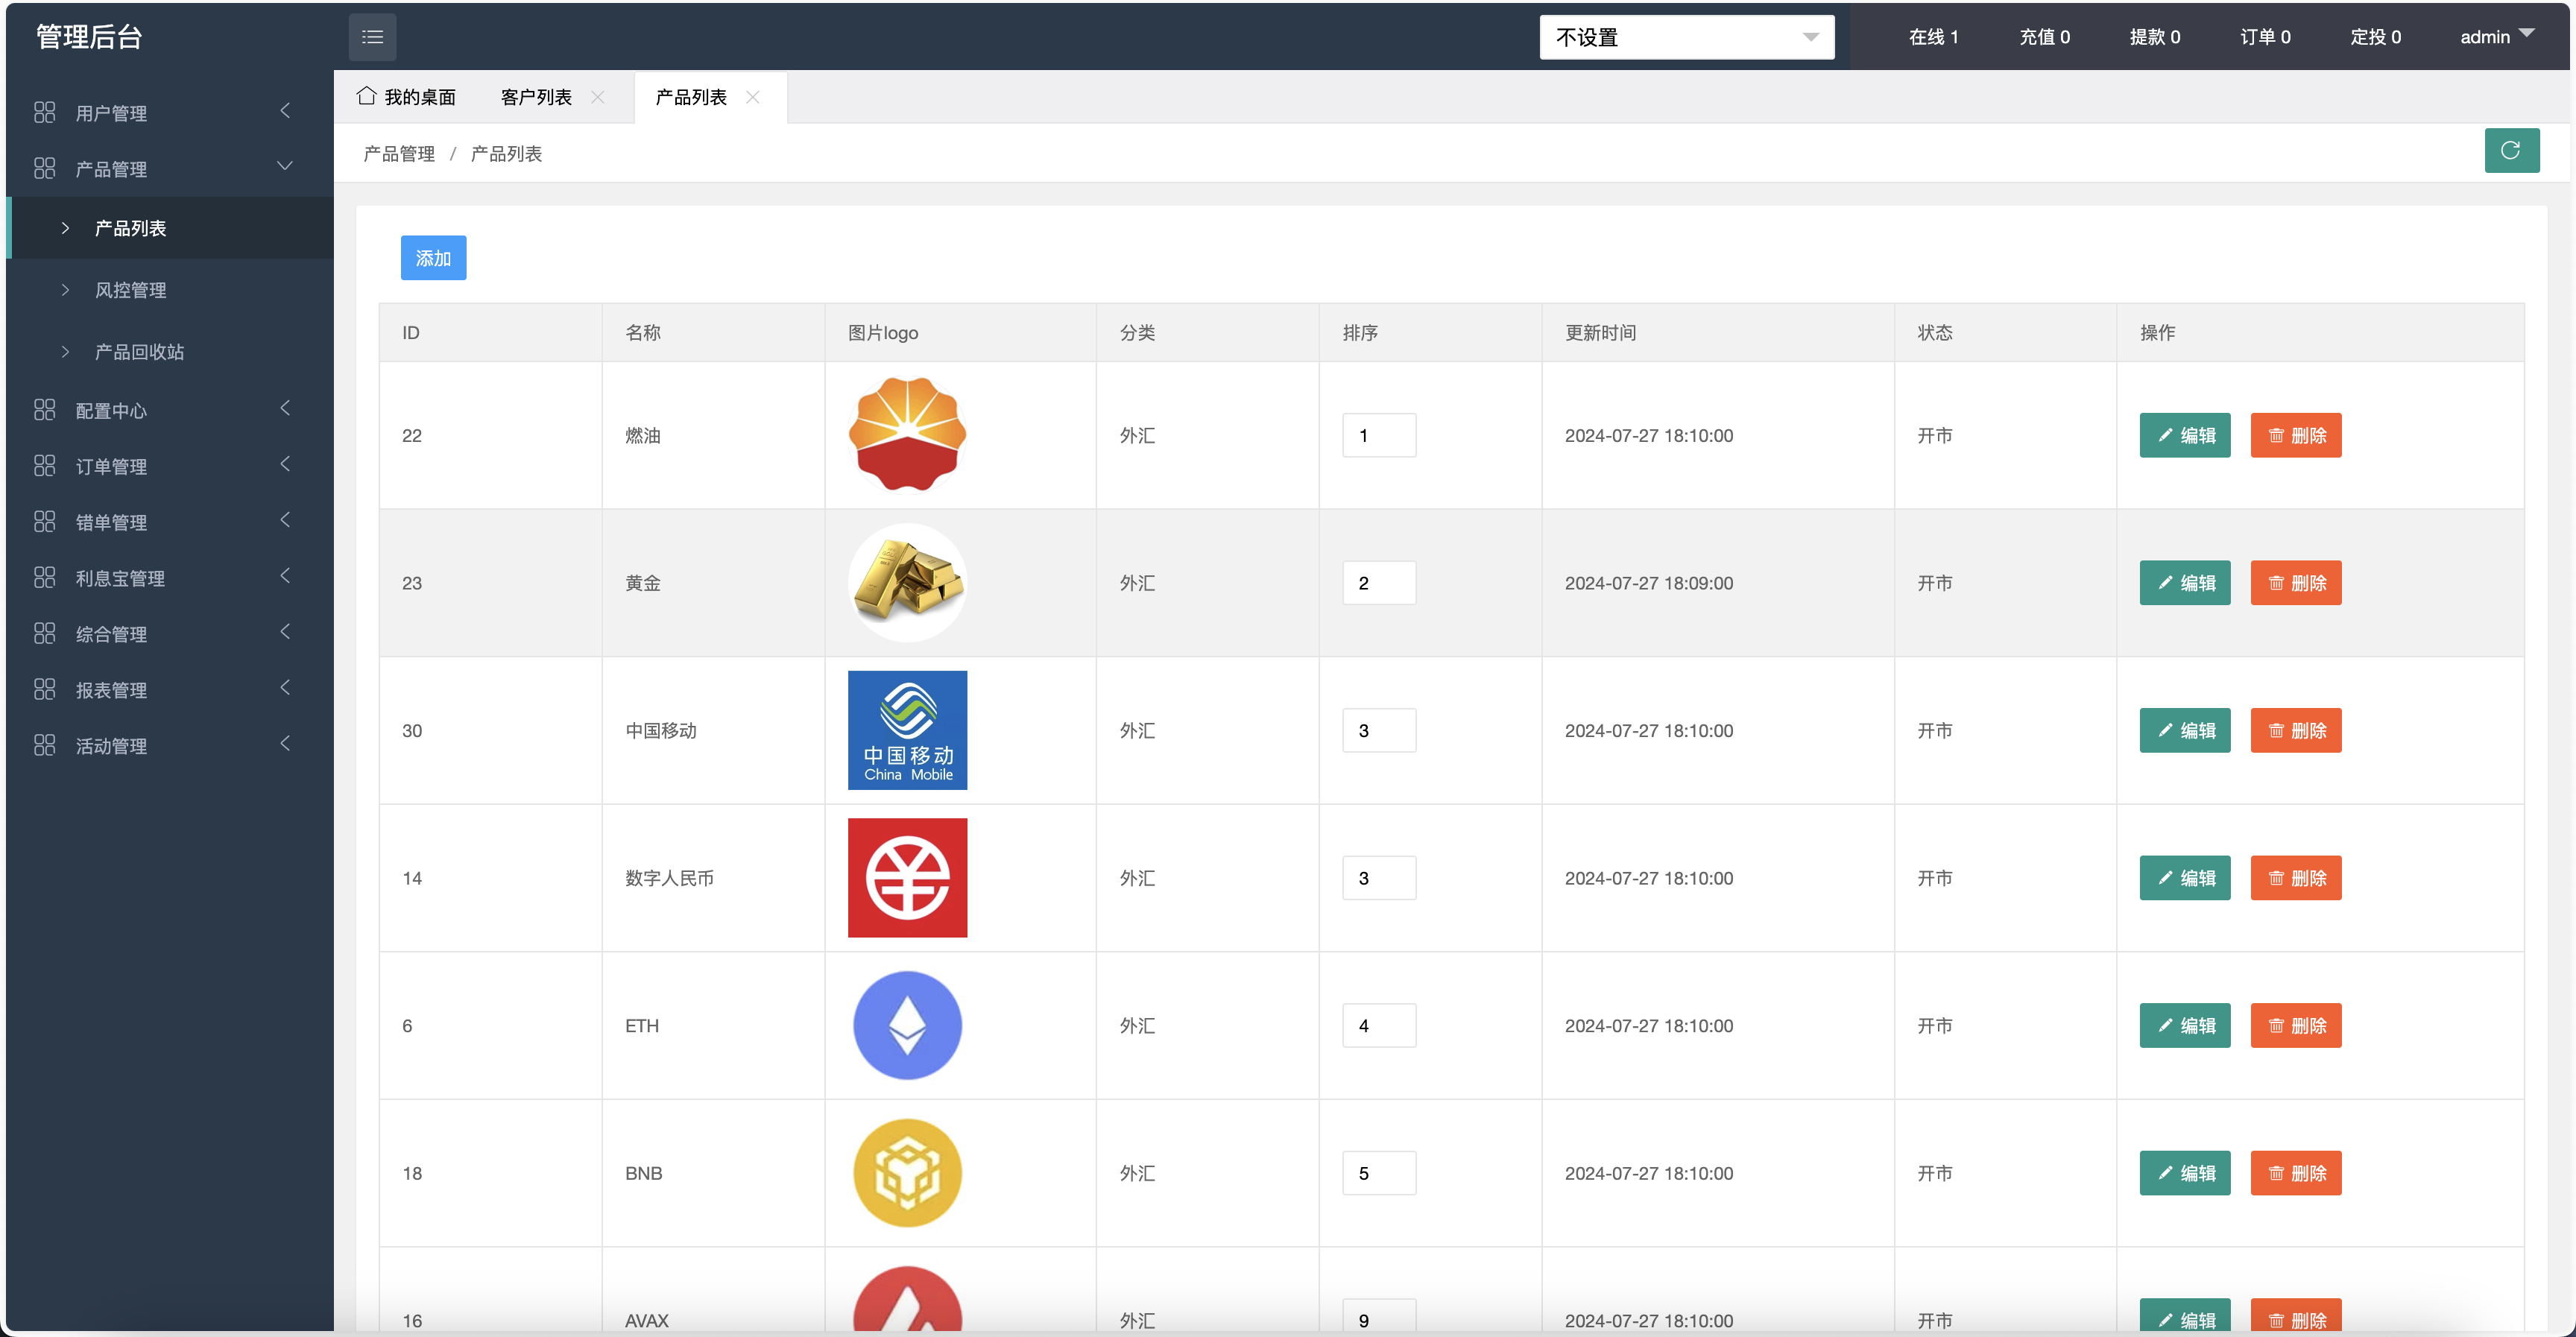Switch to the 客户列表 tab
The height and width of the screenshot is (1337, 2576).
(536, 96)
